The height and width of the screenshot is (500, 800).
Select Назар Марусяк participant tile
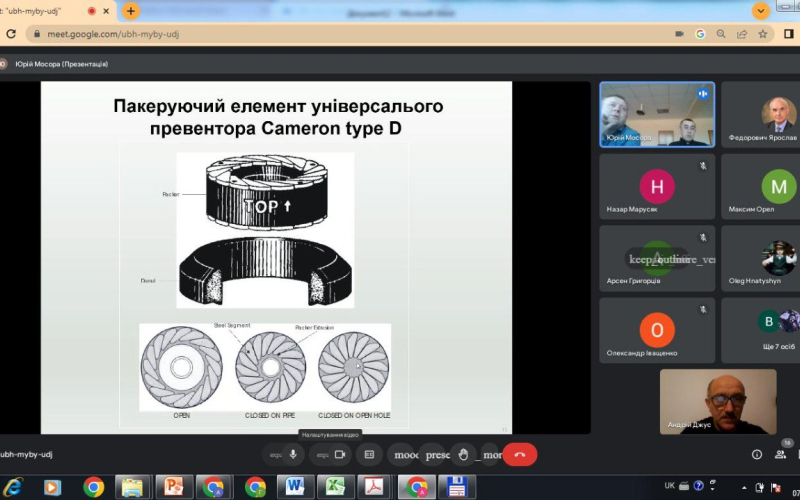point(657,187)
